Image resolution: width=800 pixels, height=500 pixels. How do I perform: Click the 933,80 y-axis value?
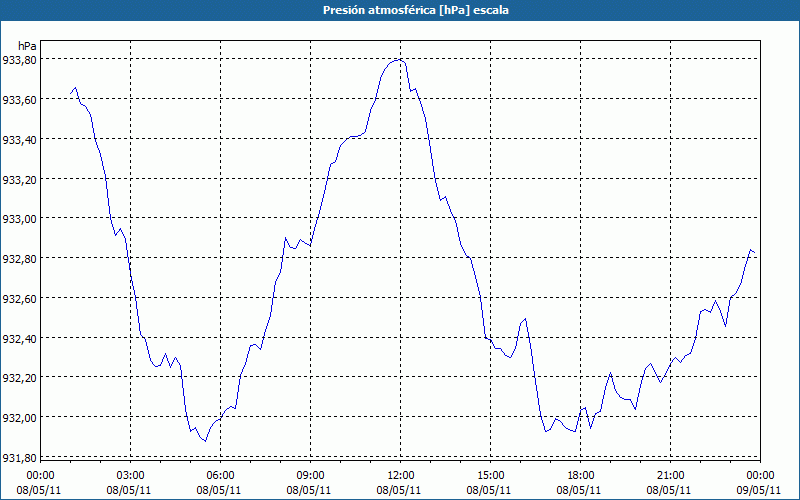pyautogui.click(x=19, y=60)
